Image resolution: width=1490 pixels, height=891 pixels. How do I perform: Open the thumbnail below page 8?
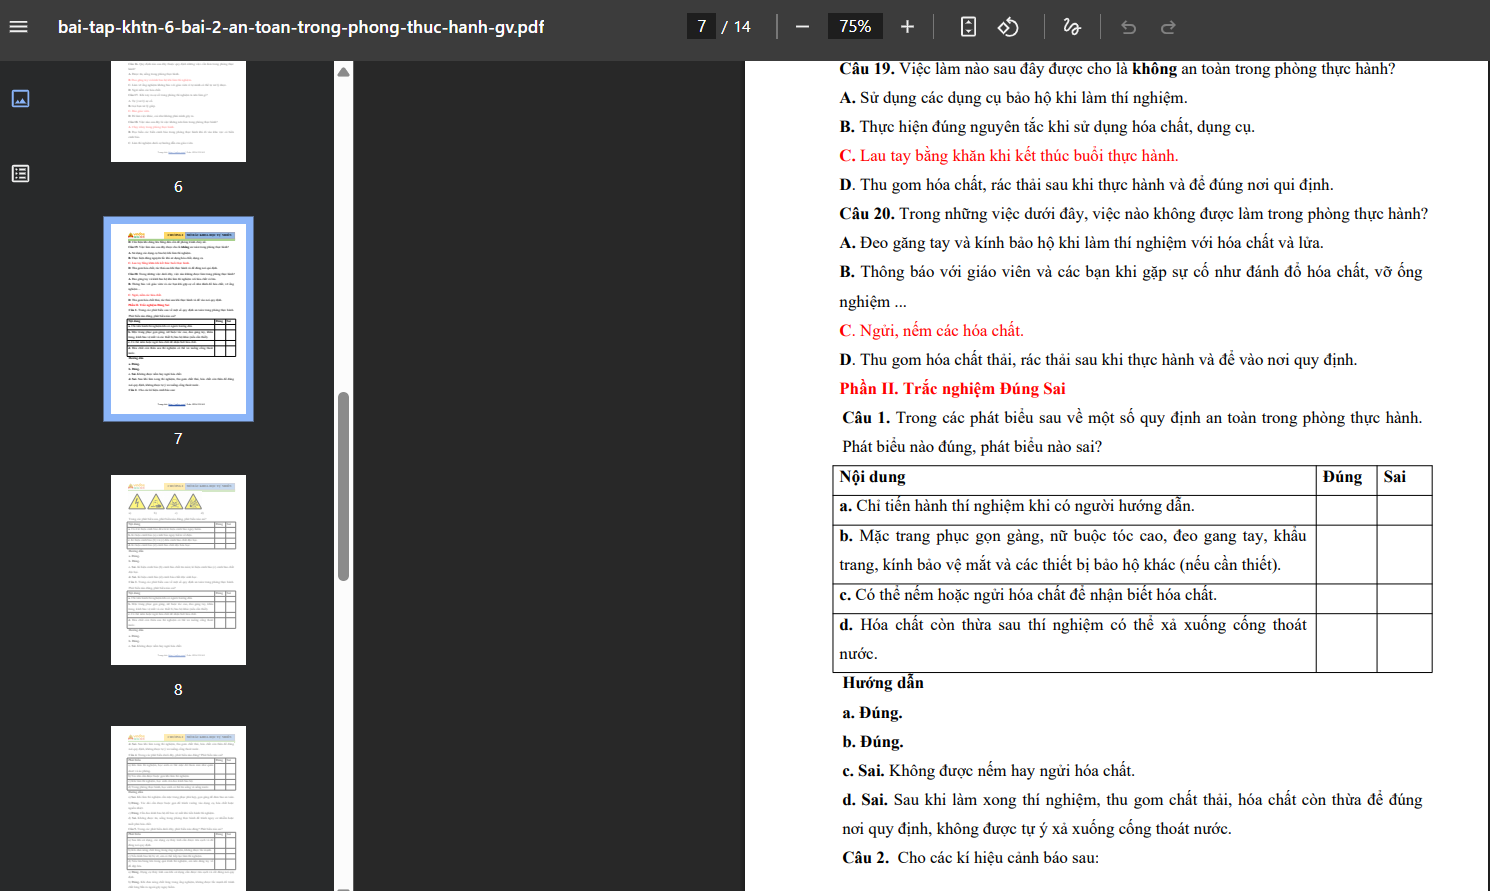(x=178, y=808)
